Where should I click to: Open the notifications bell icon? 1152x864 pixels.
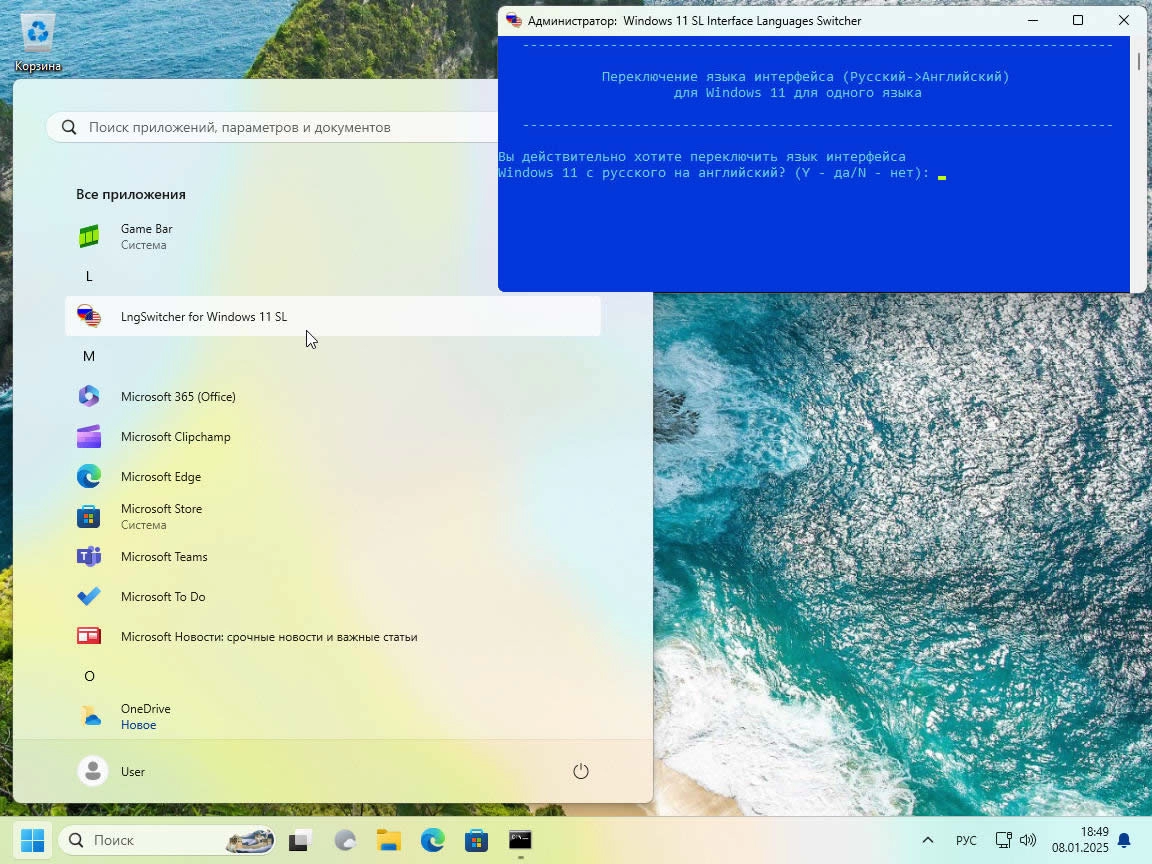(x=1124, y=840)
